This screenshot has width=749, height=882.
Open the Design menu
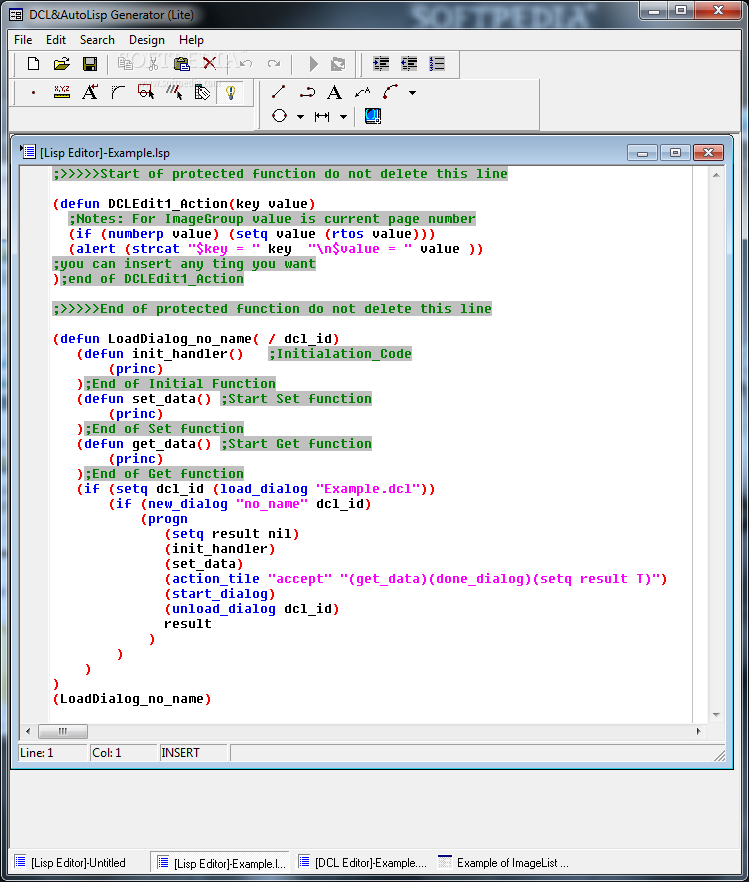tap(147, 40)
